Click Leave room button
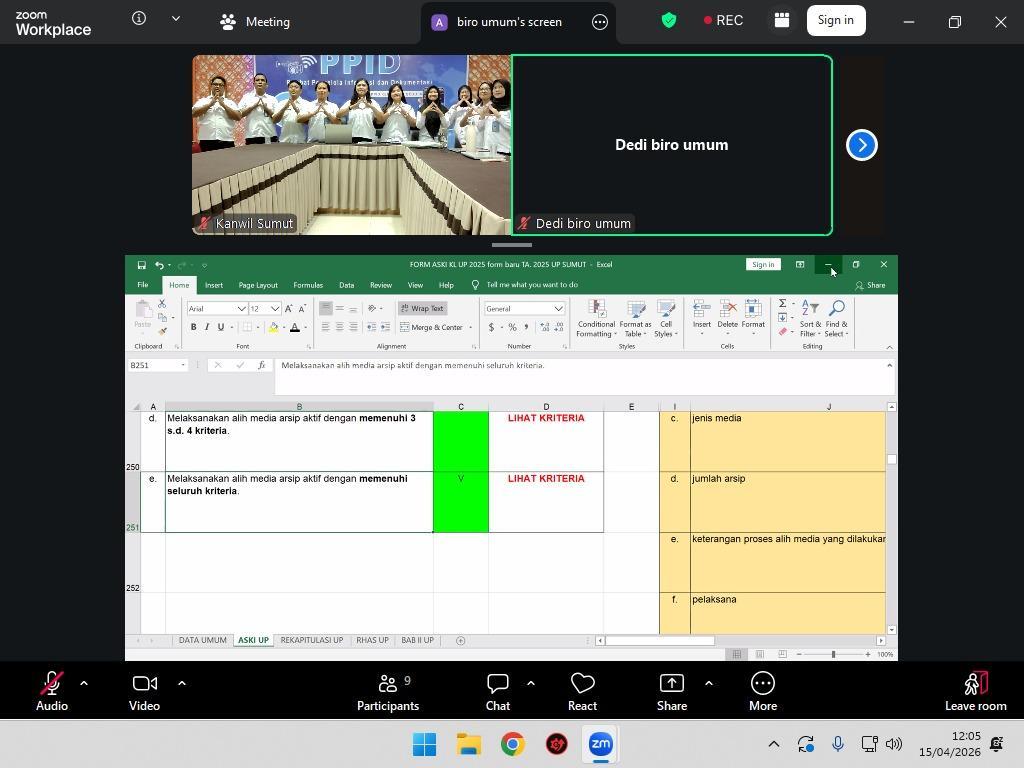This screenshot has width=1024, height=768. point(975,692)
